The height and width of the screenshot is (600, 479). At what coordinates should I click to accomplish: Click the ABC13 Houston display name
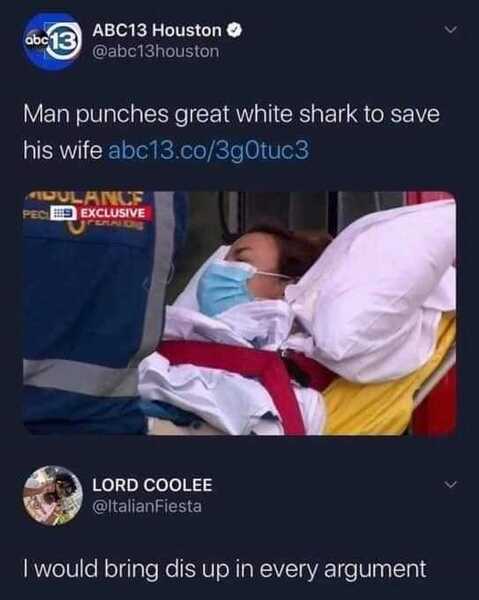coord(157,31)
